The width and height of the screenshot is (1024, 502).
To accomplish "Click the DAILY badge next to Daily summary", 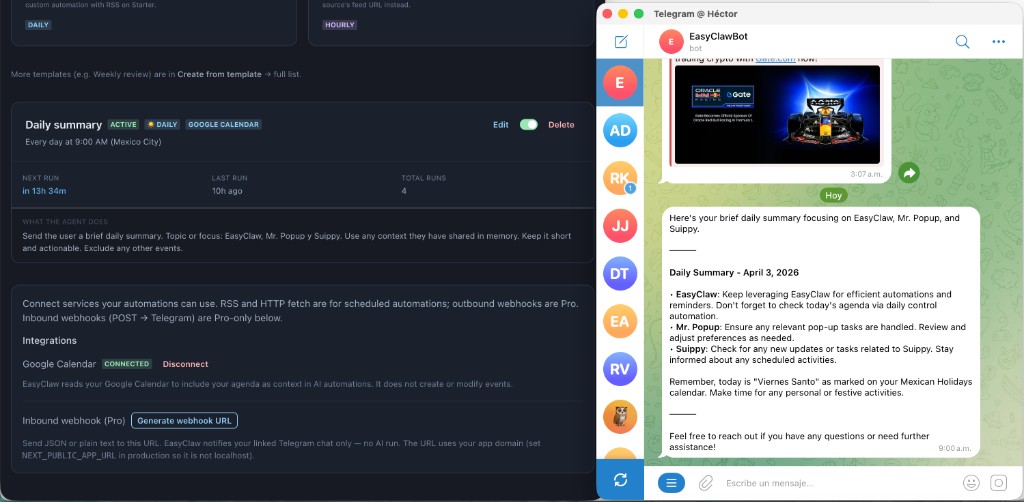I will point(162,125).
